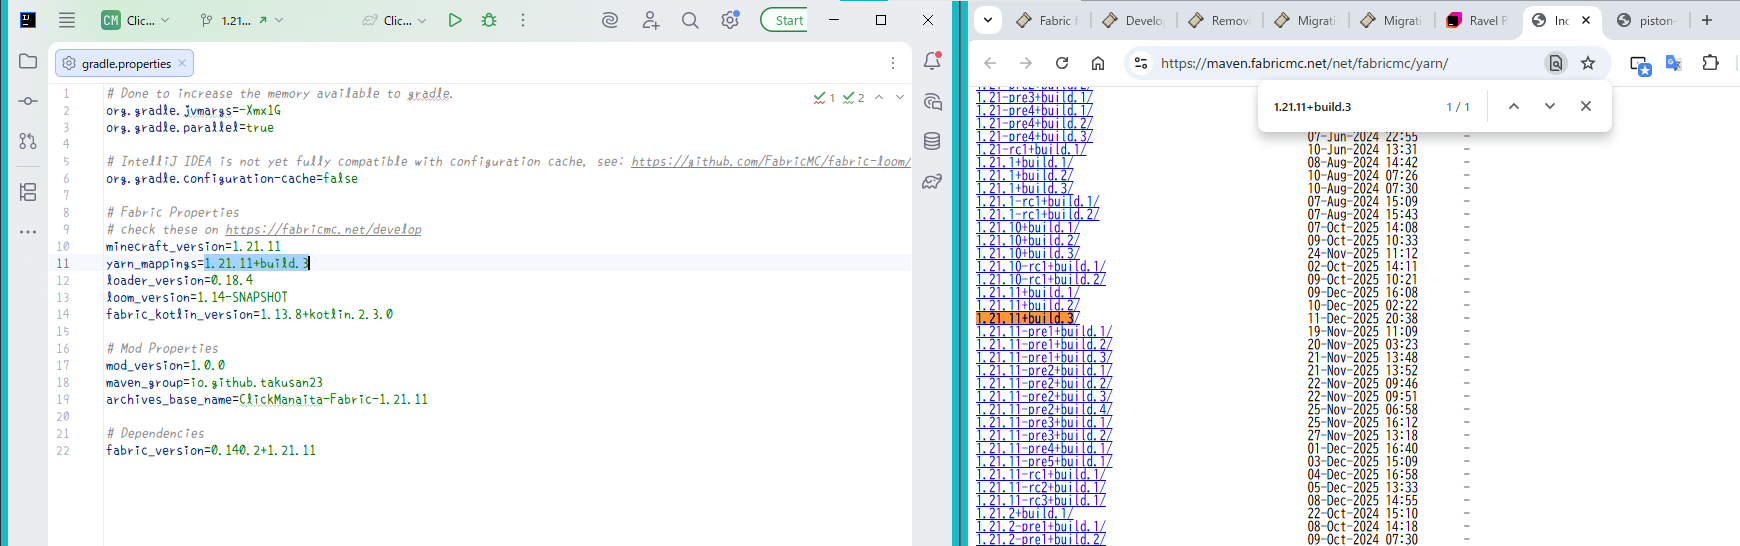Image resolution: width=1740 pixels, height=546 pixels.
Task: Switch to the Ravel browser tab
Action: click(1478, 20)
